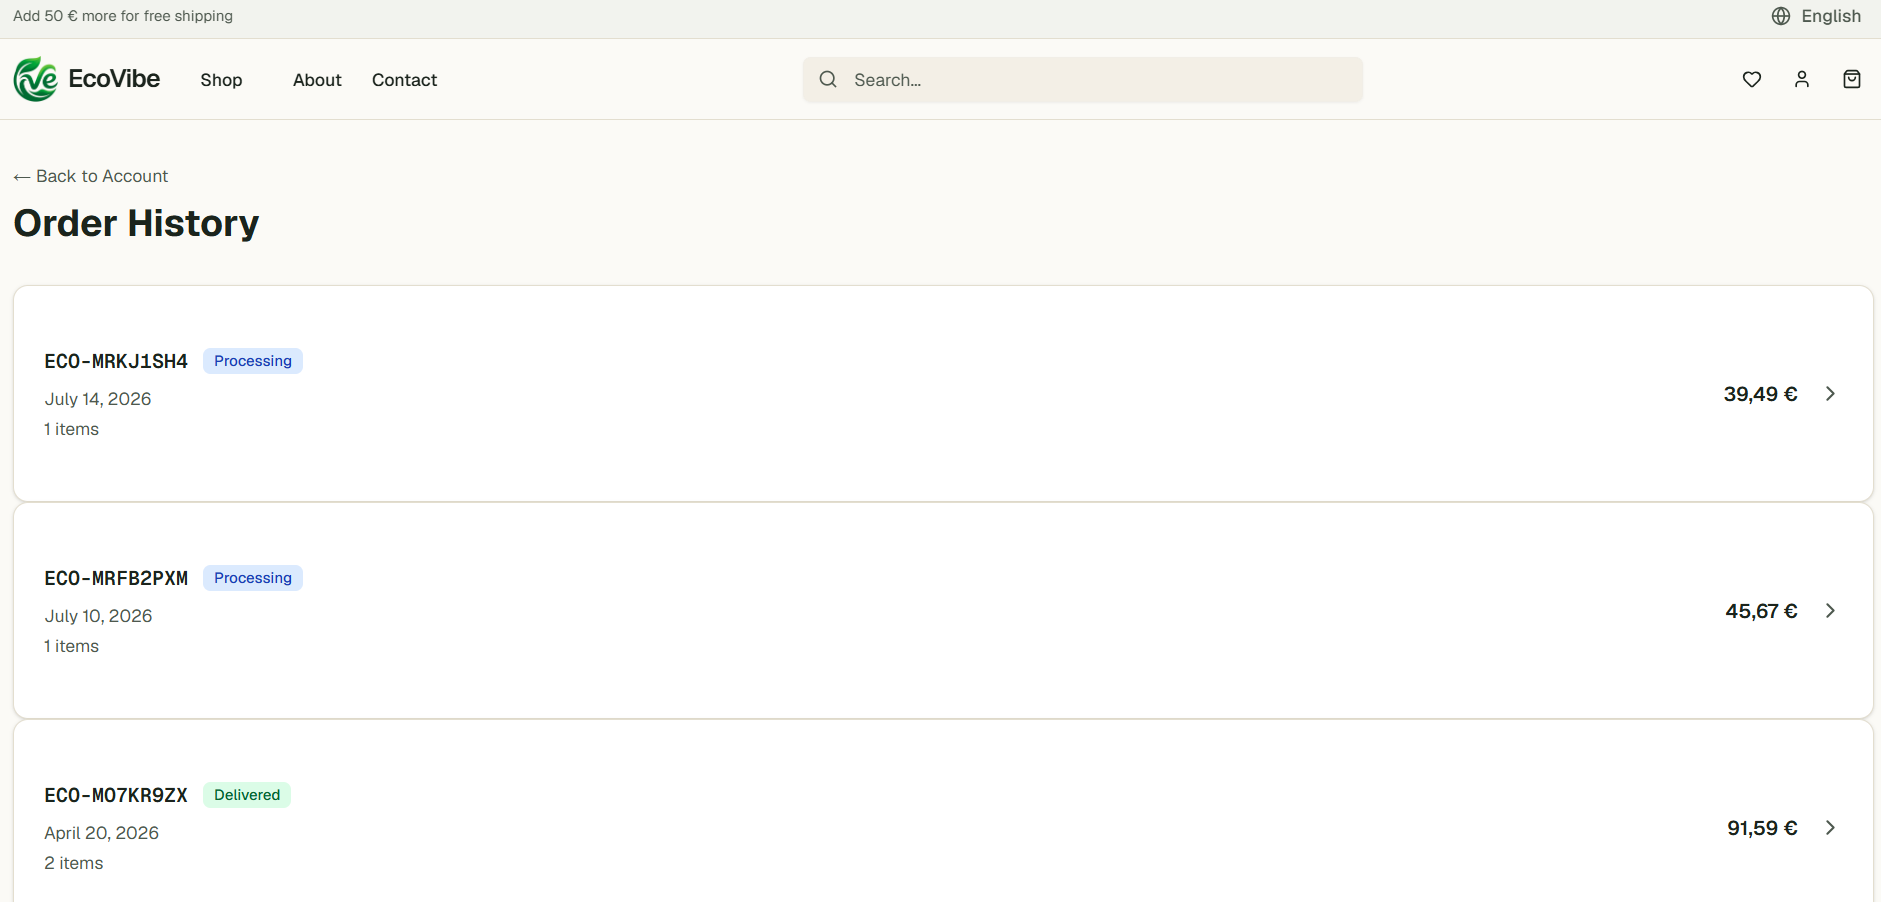The image size is (1881, 902).
Task: Click the search magnifier icon
Action: click(828, 79)
